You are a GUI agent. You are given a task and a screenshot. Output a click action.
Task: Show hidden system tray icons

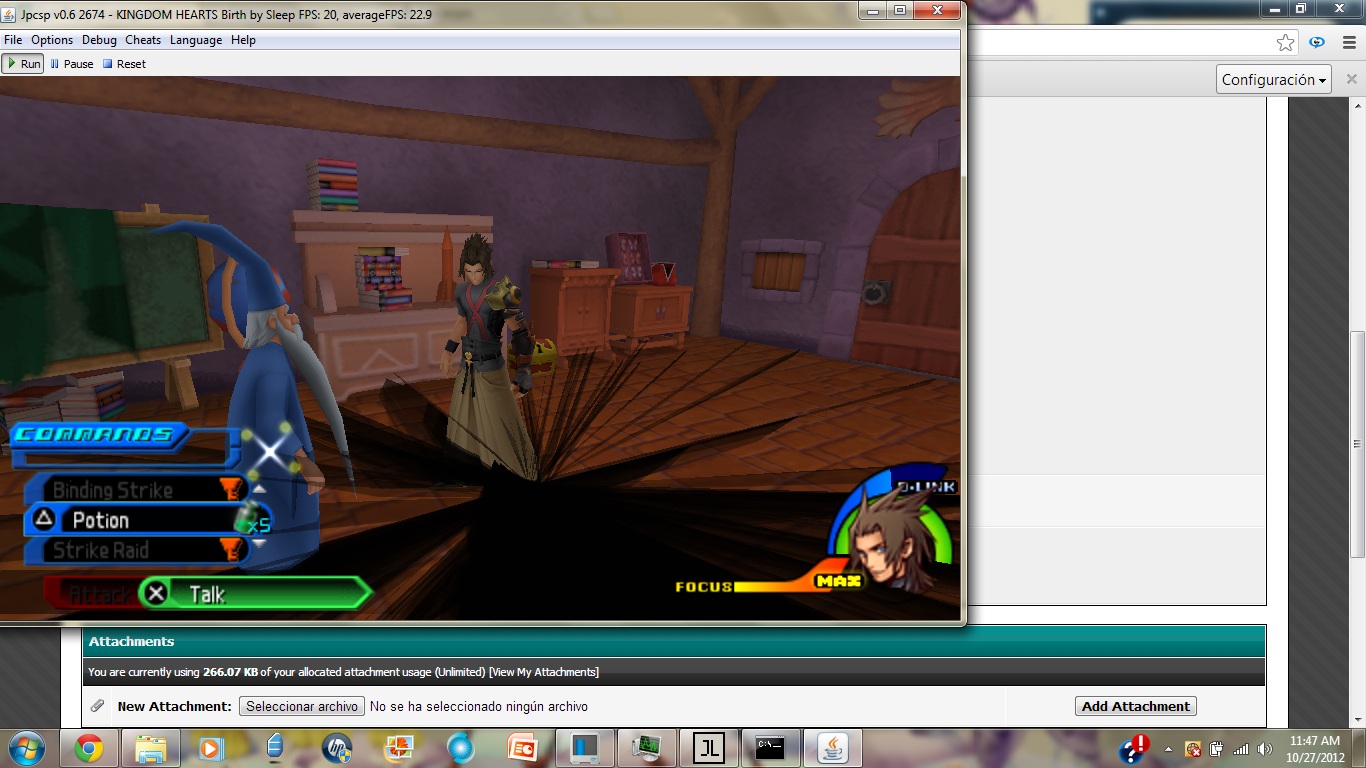point(1168,748)
